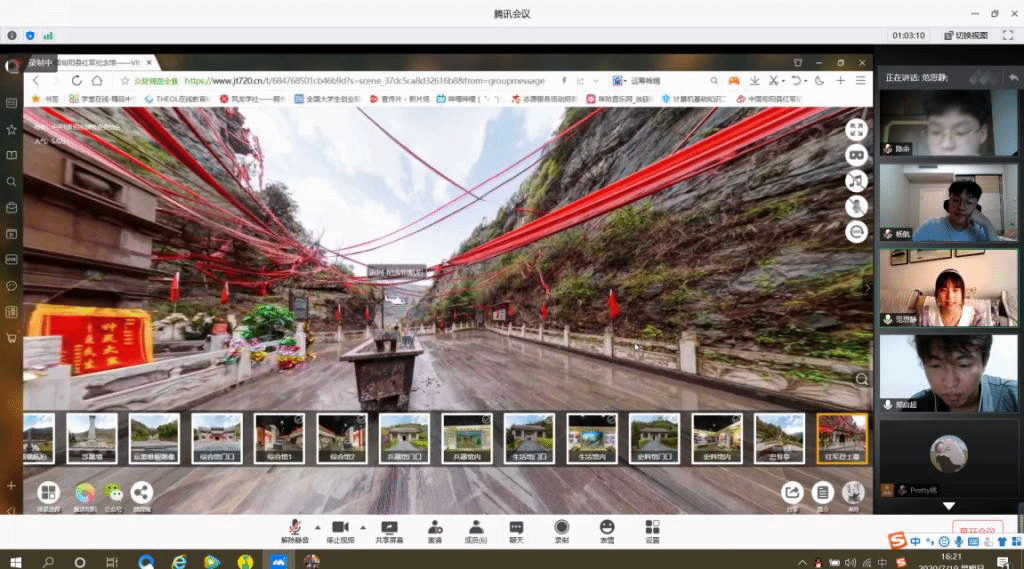1024x569 pixels.
Task: Click the Windows Start button
Action: click(14, 561)
